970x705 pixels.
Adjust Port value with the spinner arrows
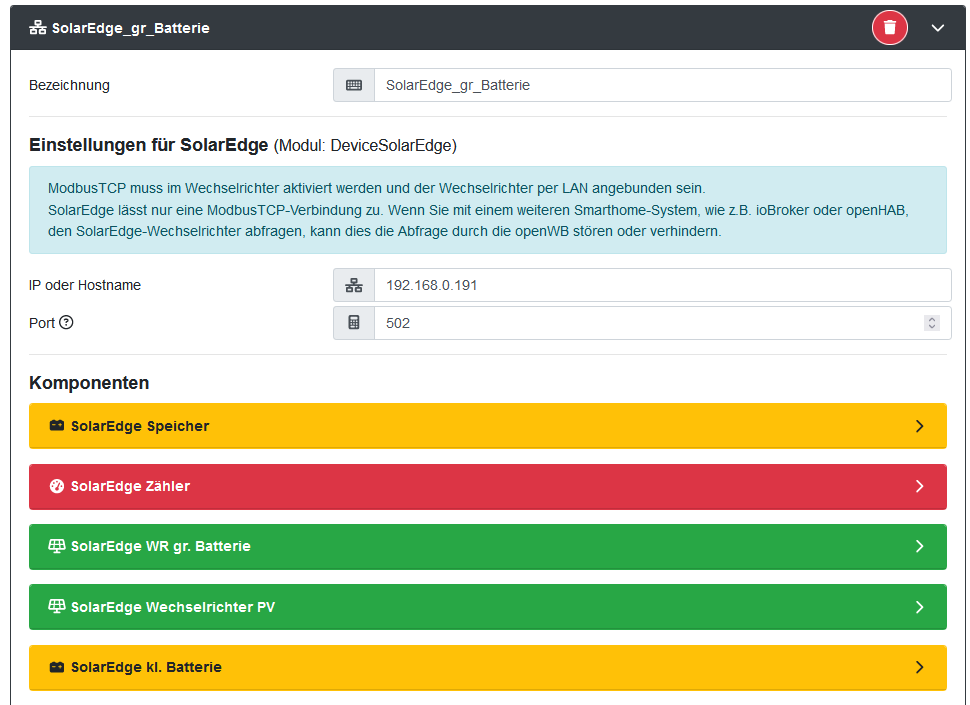tap(932, 323)
